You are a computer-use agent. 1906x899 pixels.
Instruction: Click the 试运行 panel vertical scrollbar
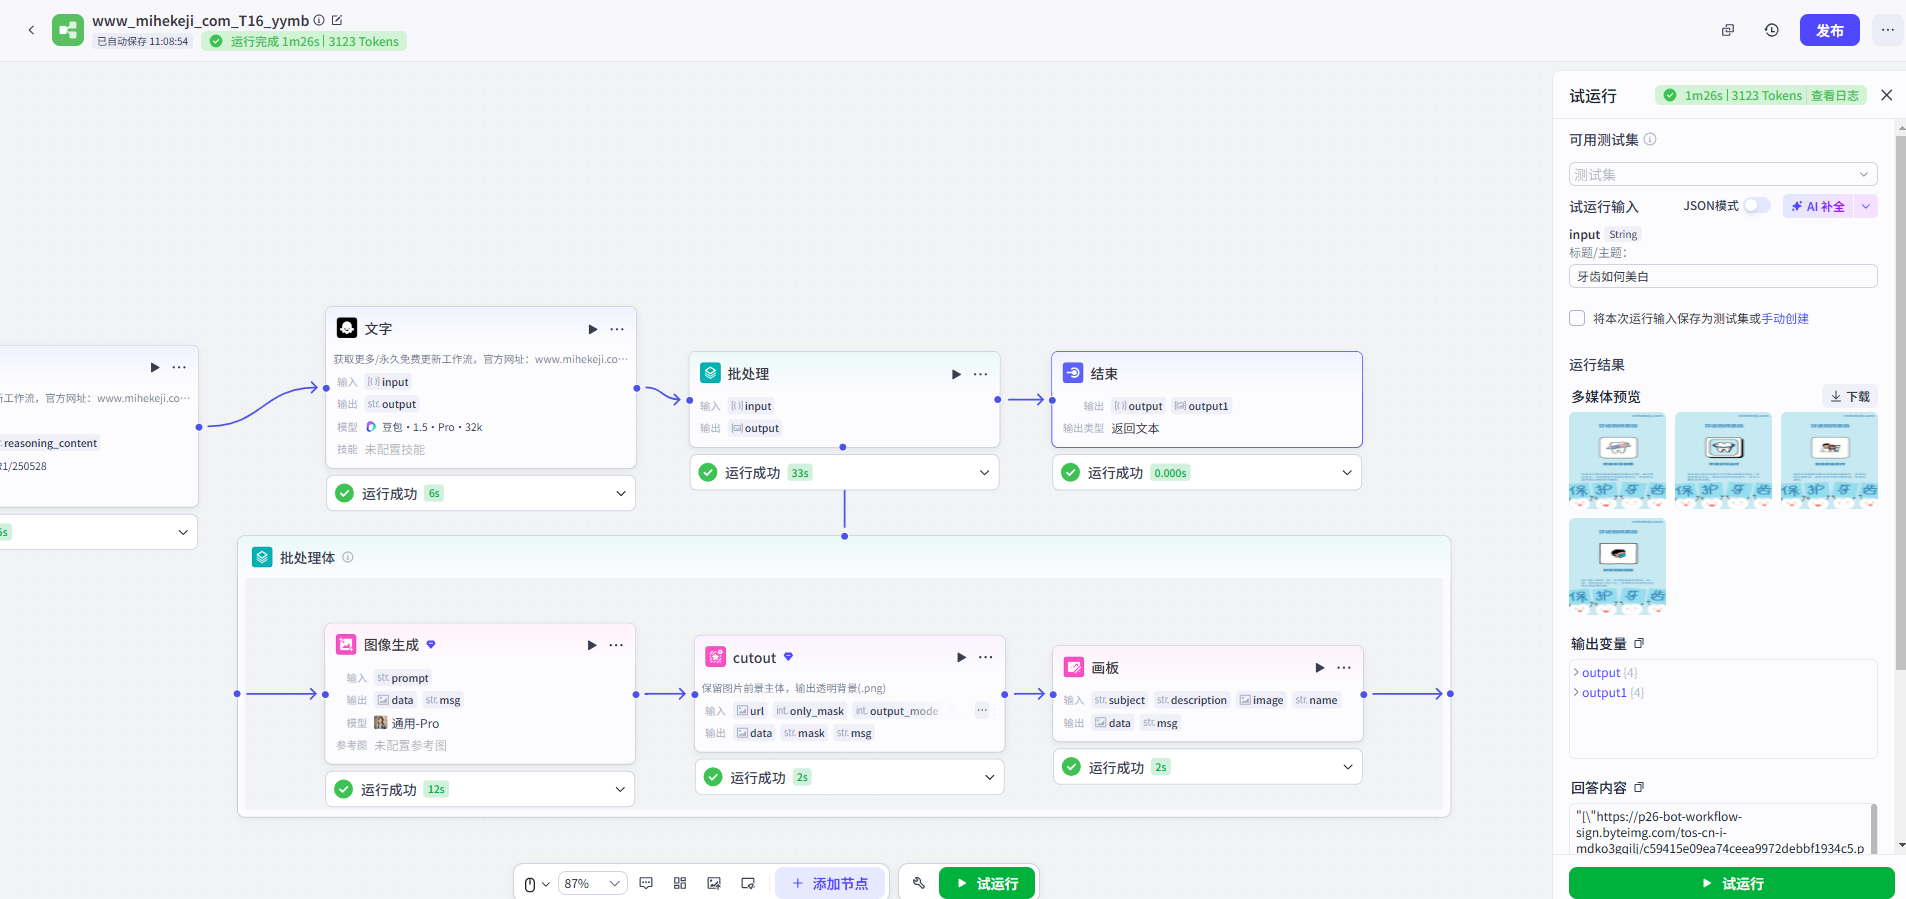(x=1900, y=400)
